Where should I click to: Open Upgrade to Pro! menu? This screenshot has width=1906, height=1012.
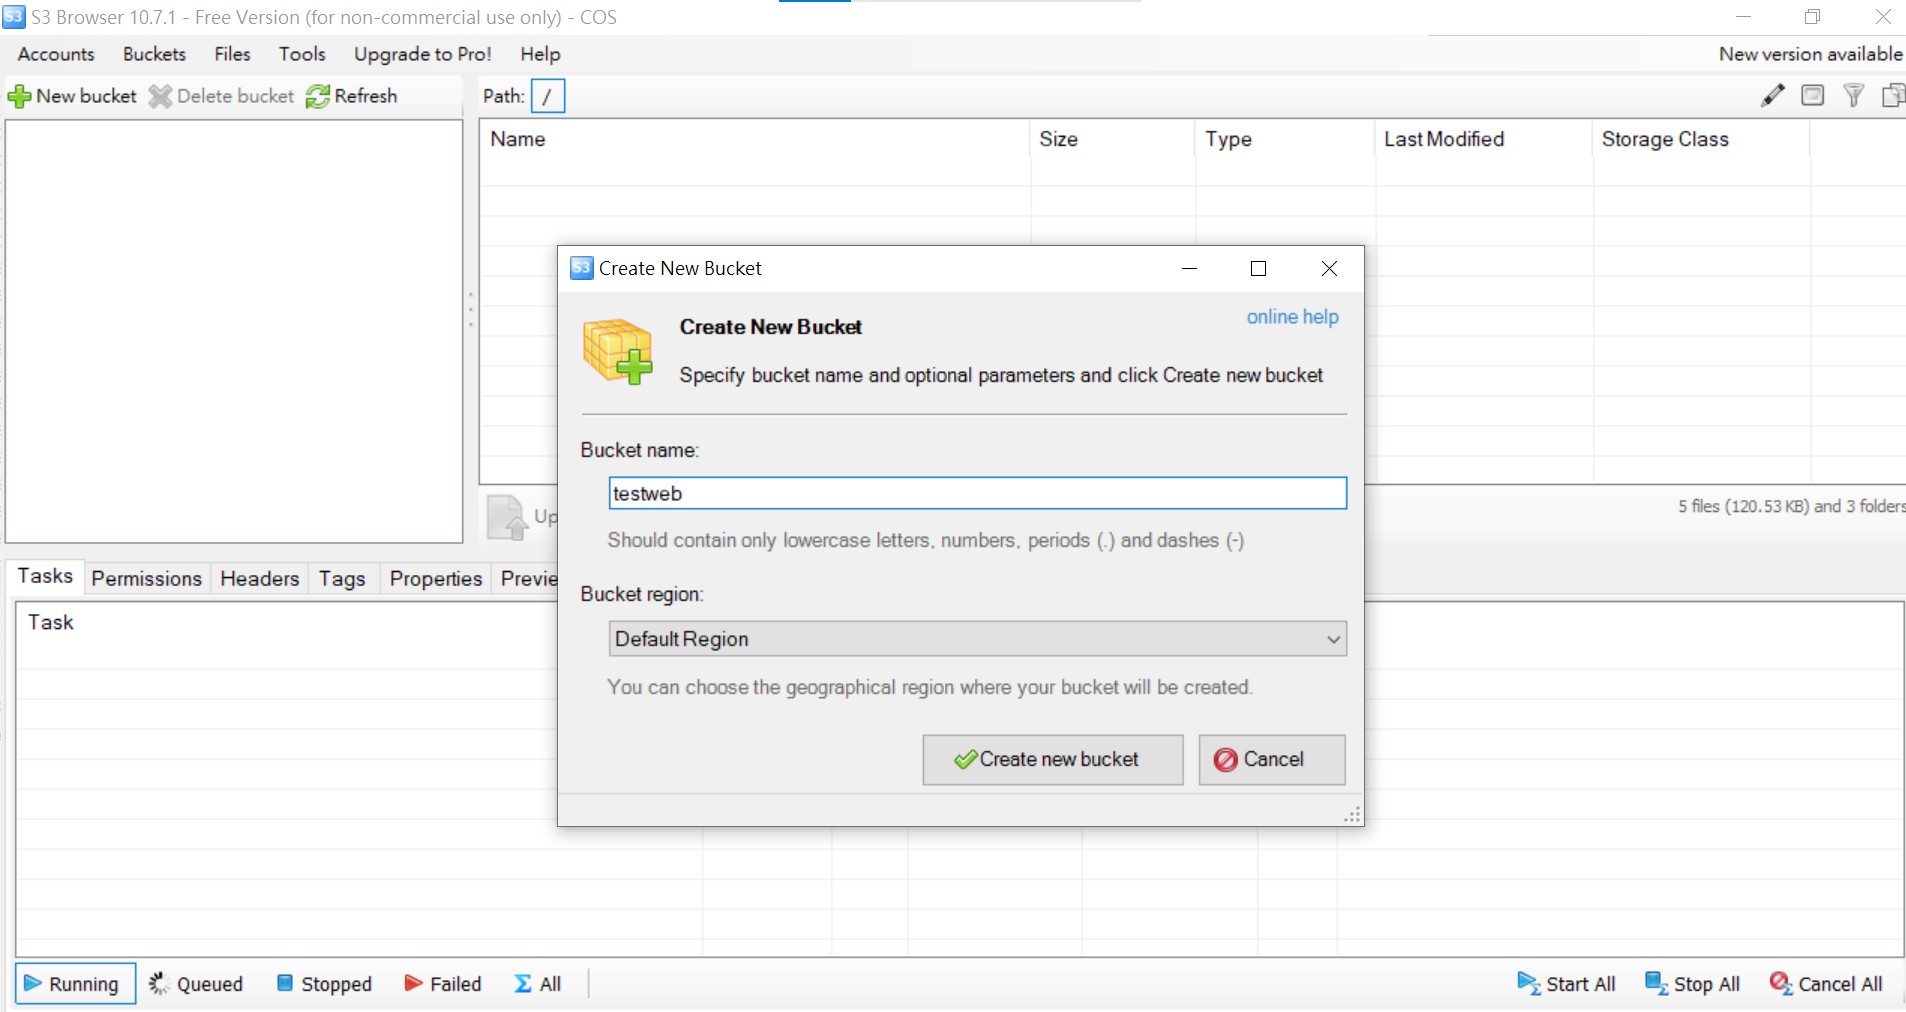422,54
